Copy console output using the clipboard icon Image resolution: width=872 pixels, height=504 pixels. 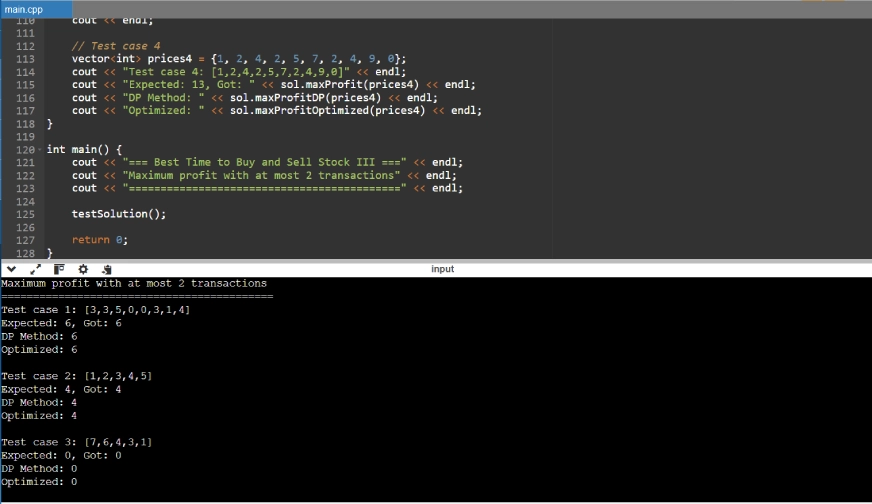click(x=107, y=269)
